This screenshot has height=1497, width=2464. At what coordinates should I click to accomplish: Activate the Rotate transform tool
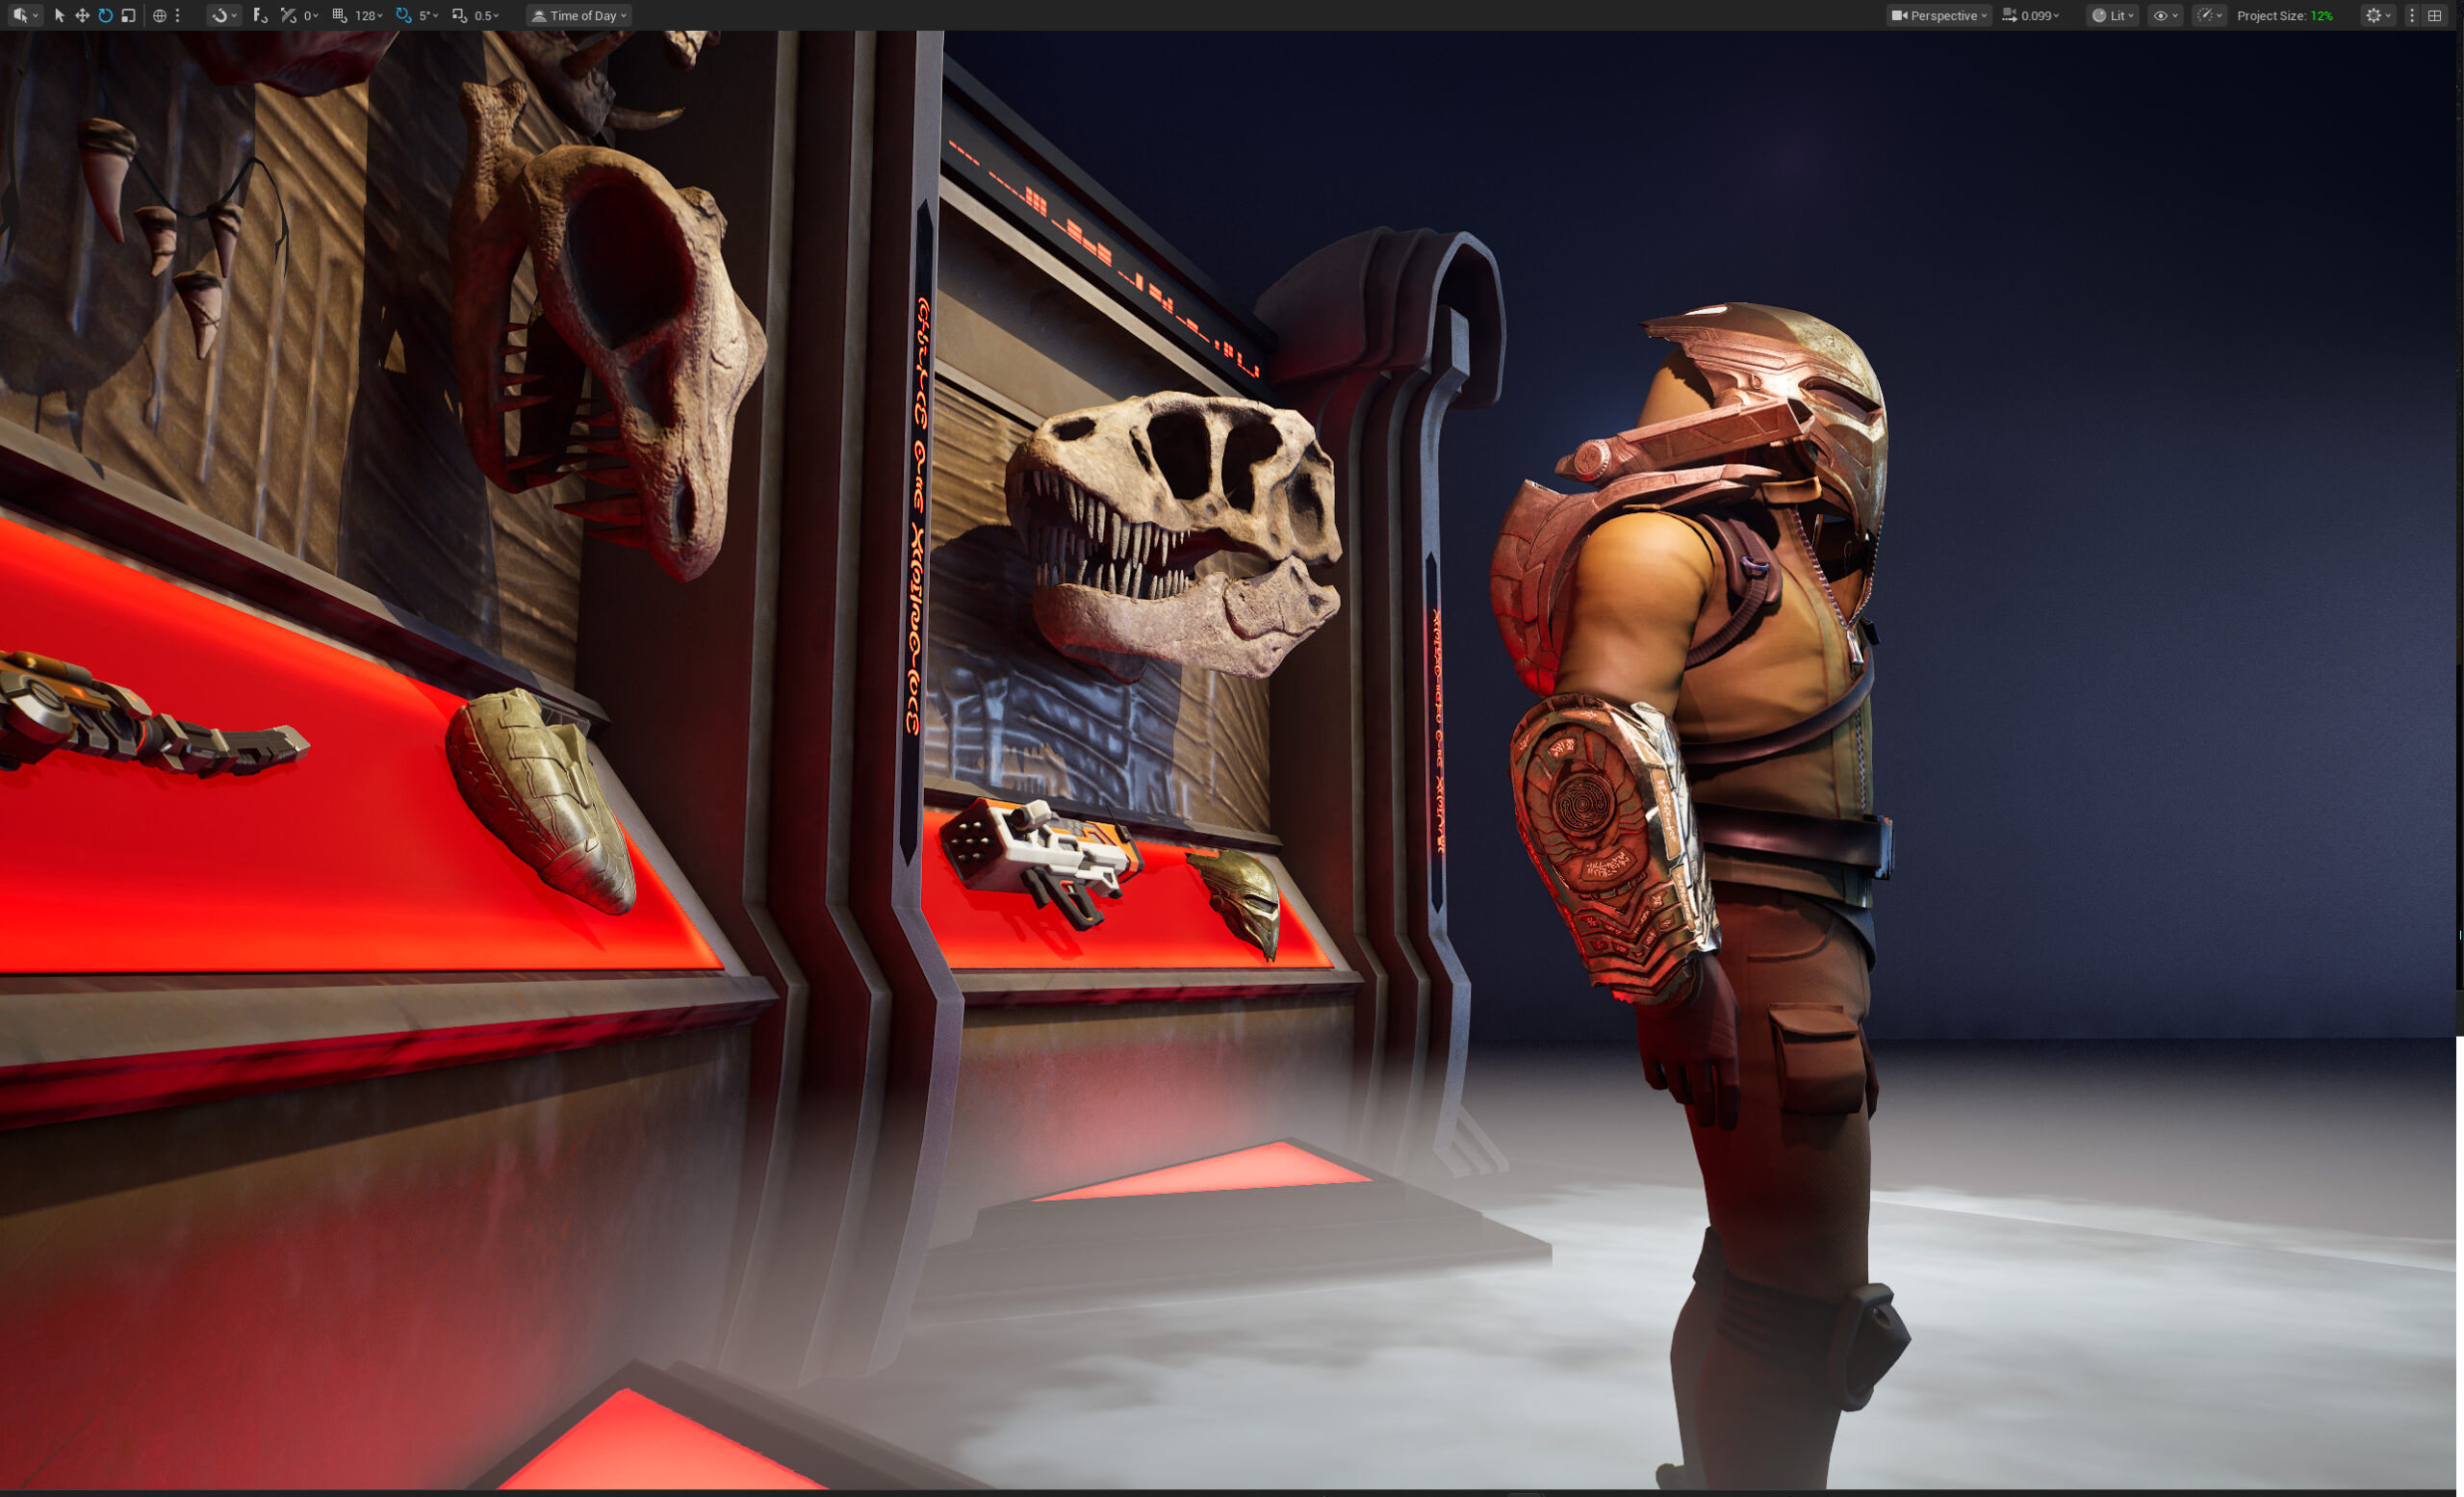click(x=105, y=15)
